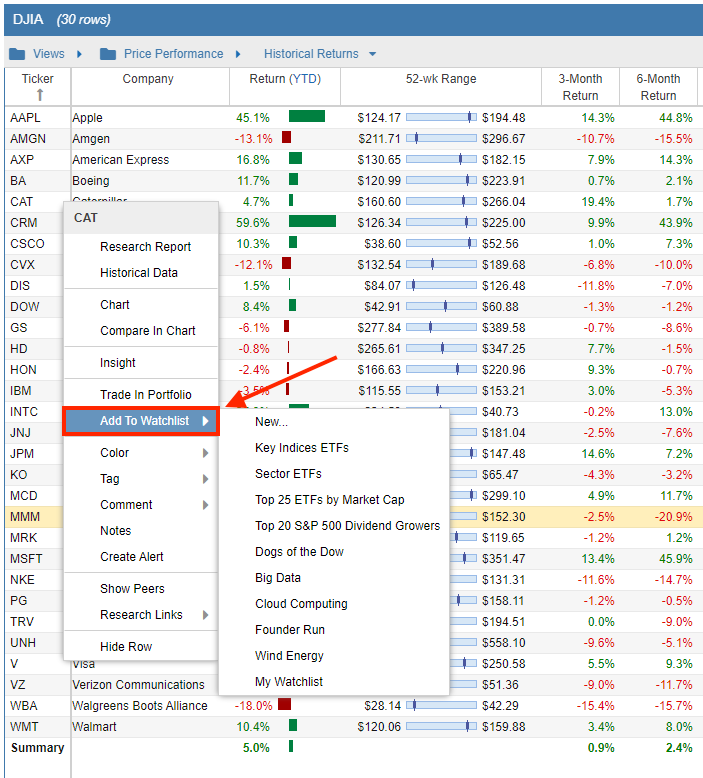Expand the Add To Watchlist submenu arrow
The height and width of the screenshot is (778, 703).
click(205, 421)
